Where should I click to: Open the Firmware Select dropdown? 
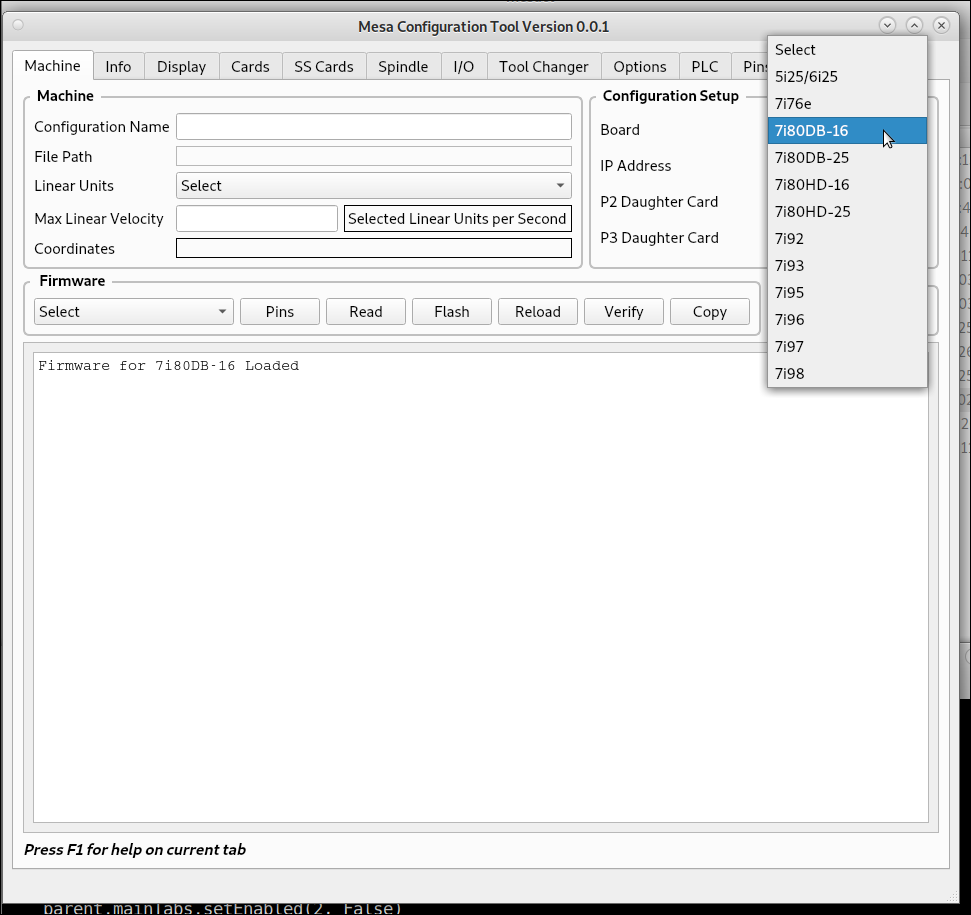[x=134, y=311]
